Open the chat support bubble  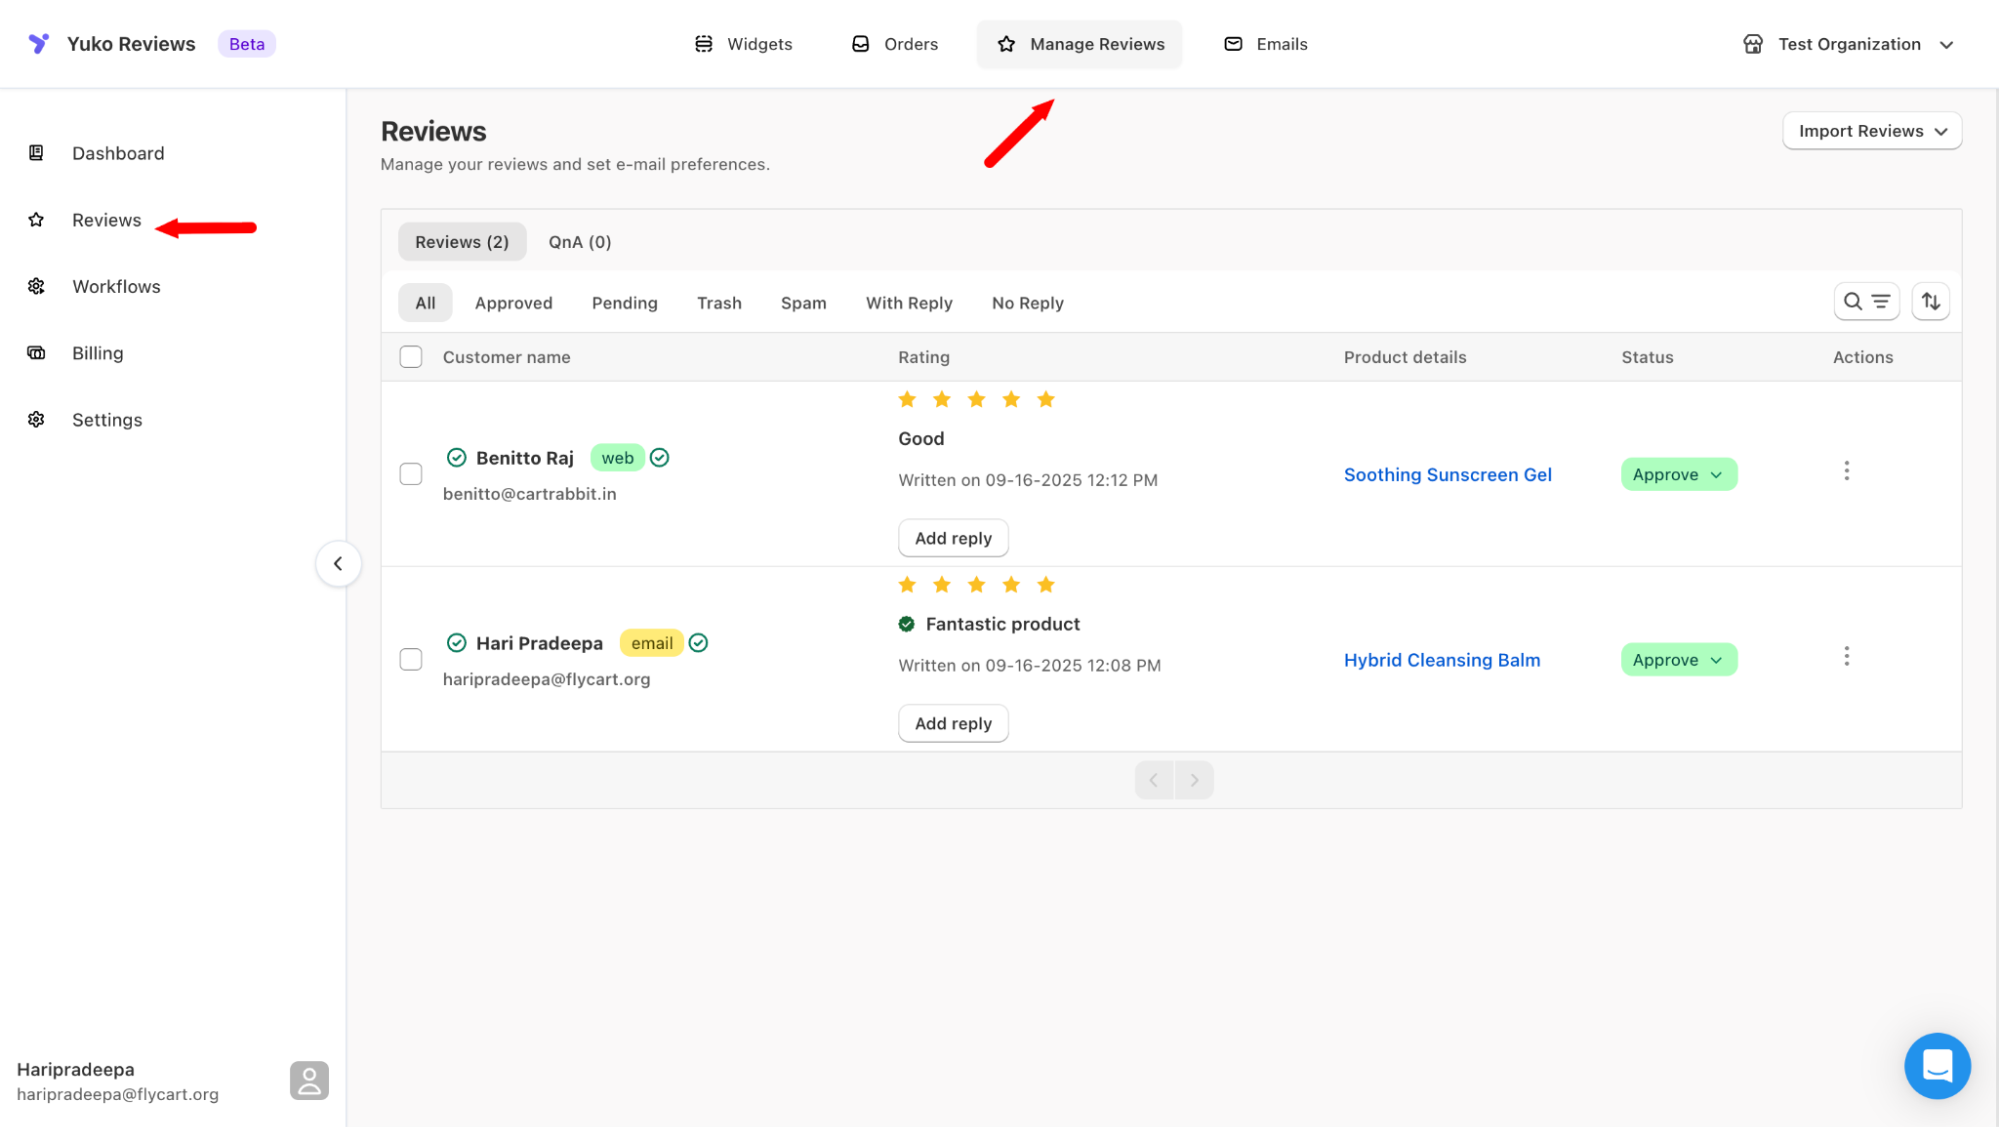1936,1065
